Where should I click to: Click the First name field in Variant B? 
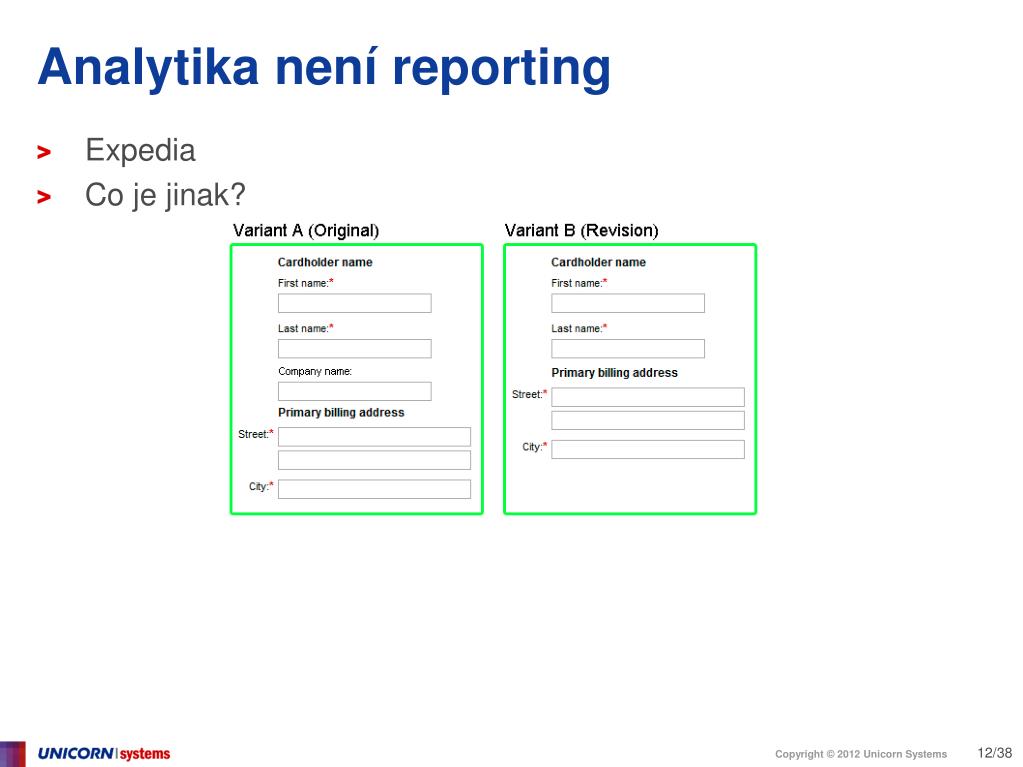pos(628,303)
